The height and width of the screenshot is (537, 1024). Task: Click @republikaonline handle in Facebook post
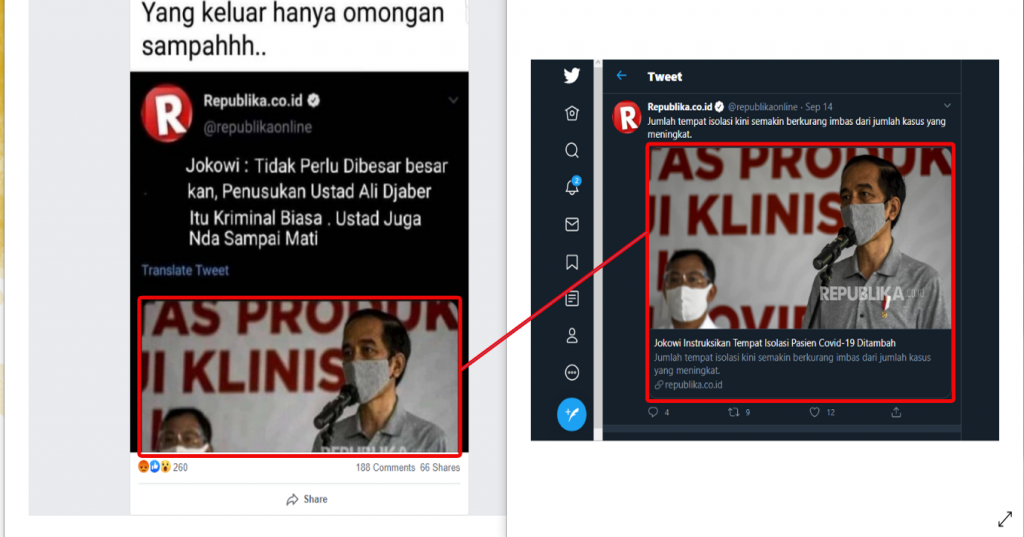(x=257, y=127)
